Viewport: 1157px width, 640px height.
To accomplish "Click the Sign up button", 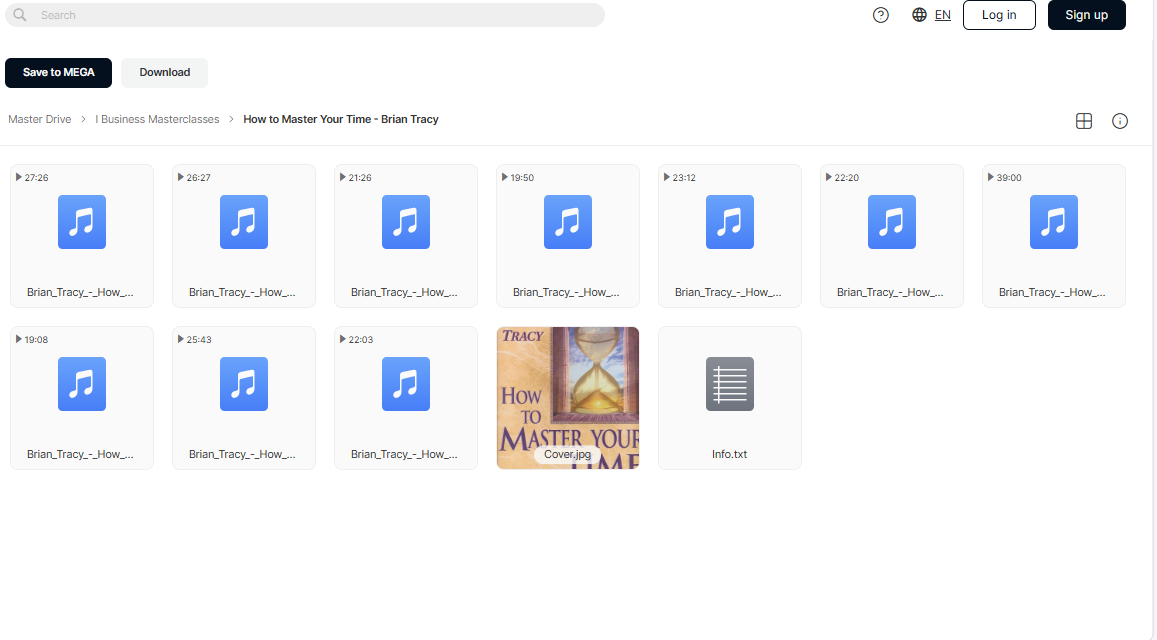I will coord(1086,15).
